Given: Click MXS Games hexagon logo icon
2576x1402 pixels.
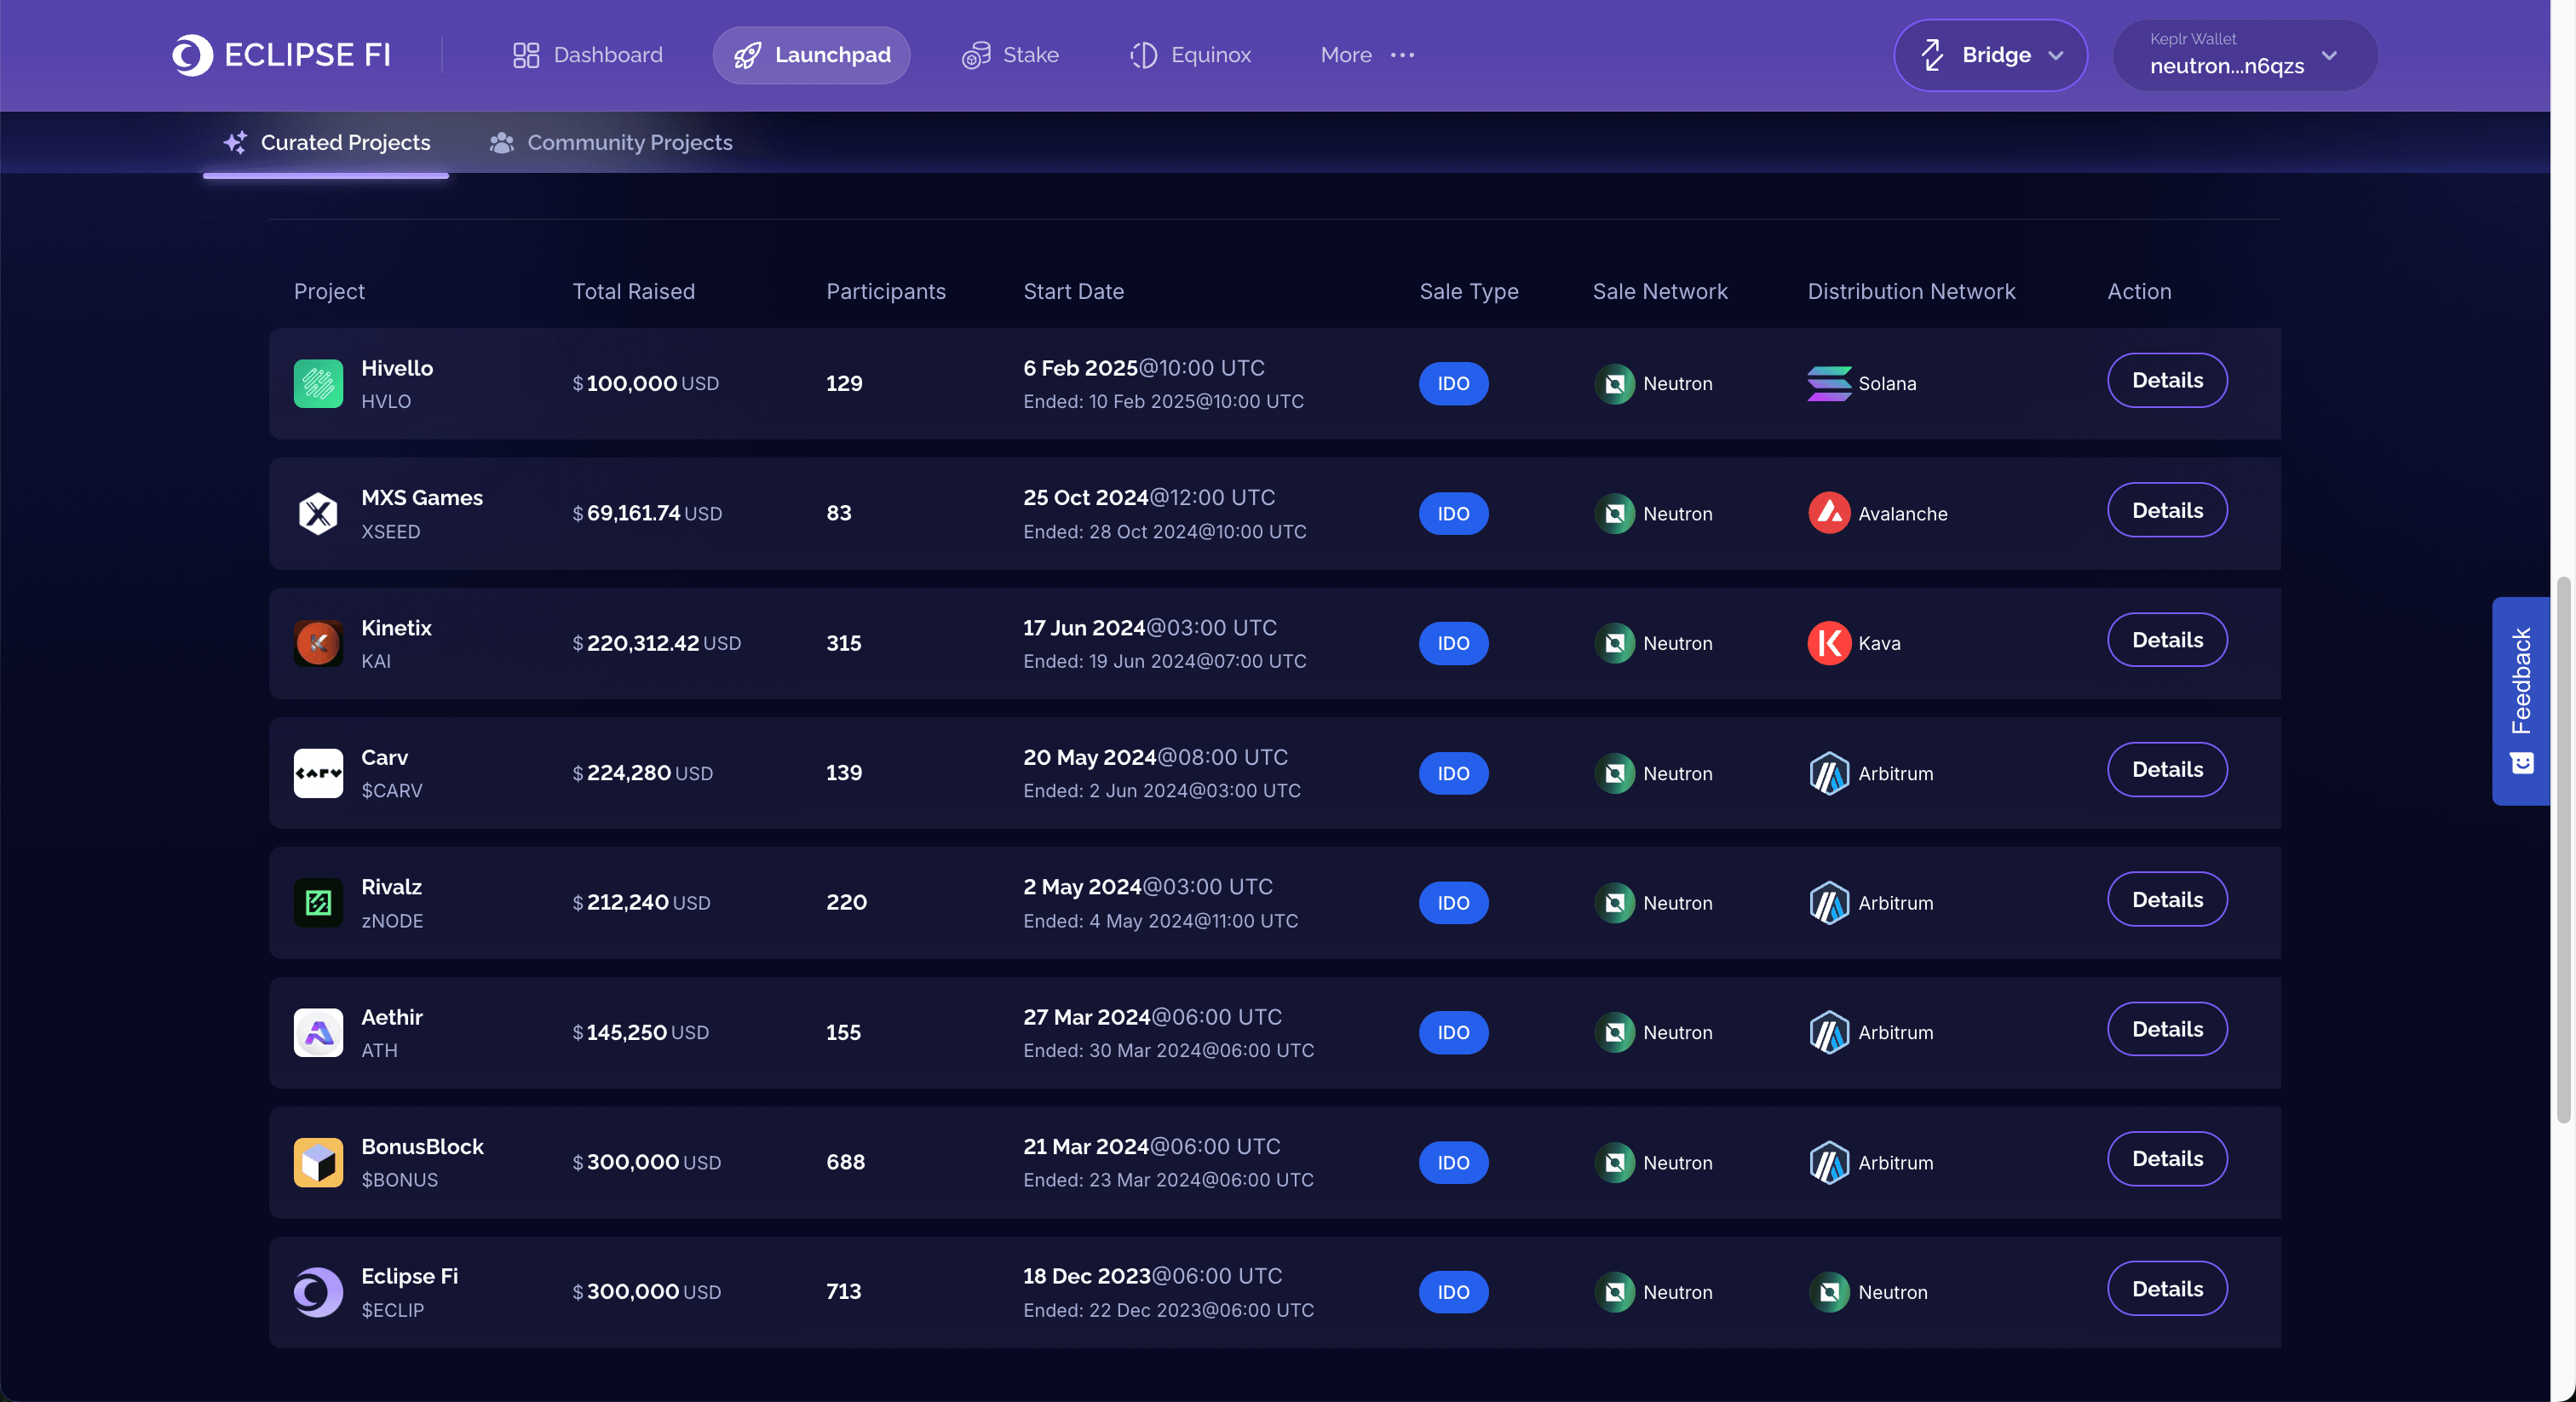Looking at the screenshot, I should click(x=318, y=514).
